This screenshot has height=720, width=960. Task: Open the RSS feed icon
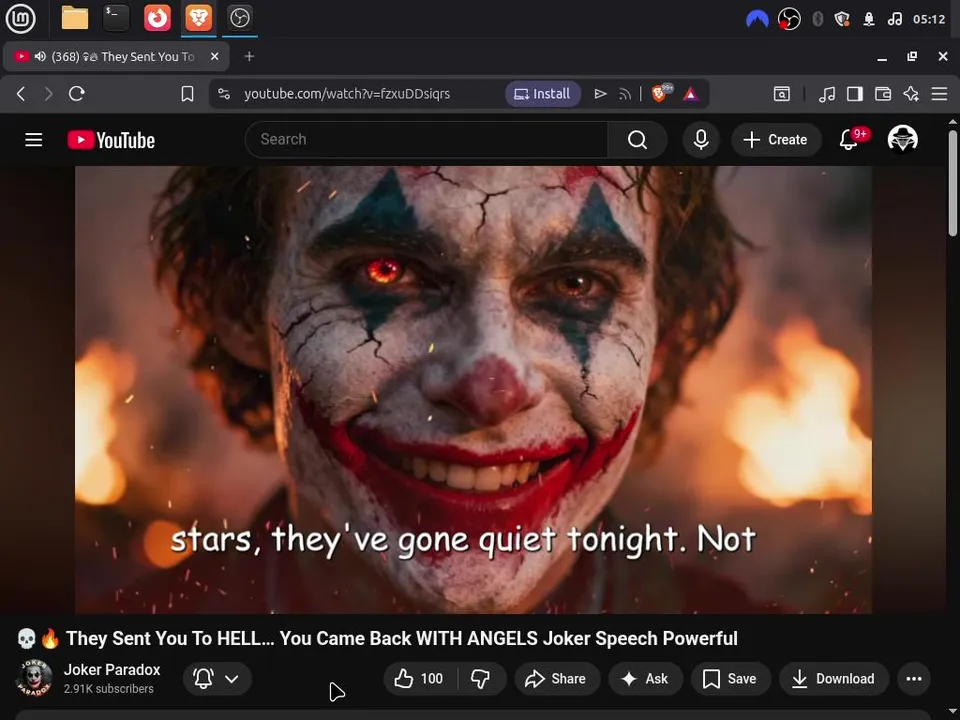coord(624,94)
